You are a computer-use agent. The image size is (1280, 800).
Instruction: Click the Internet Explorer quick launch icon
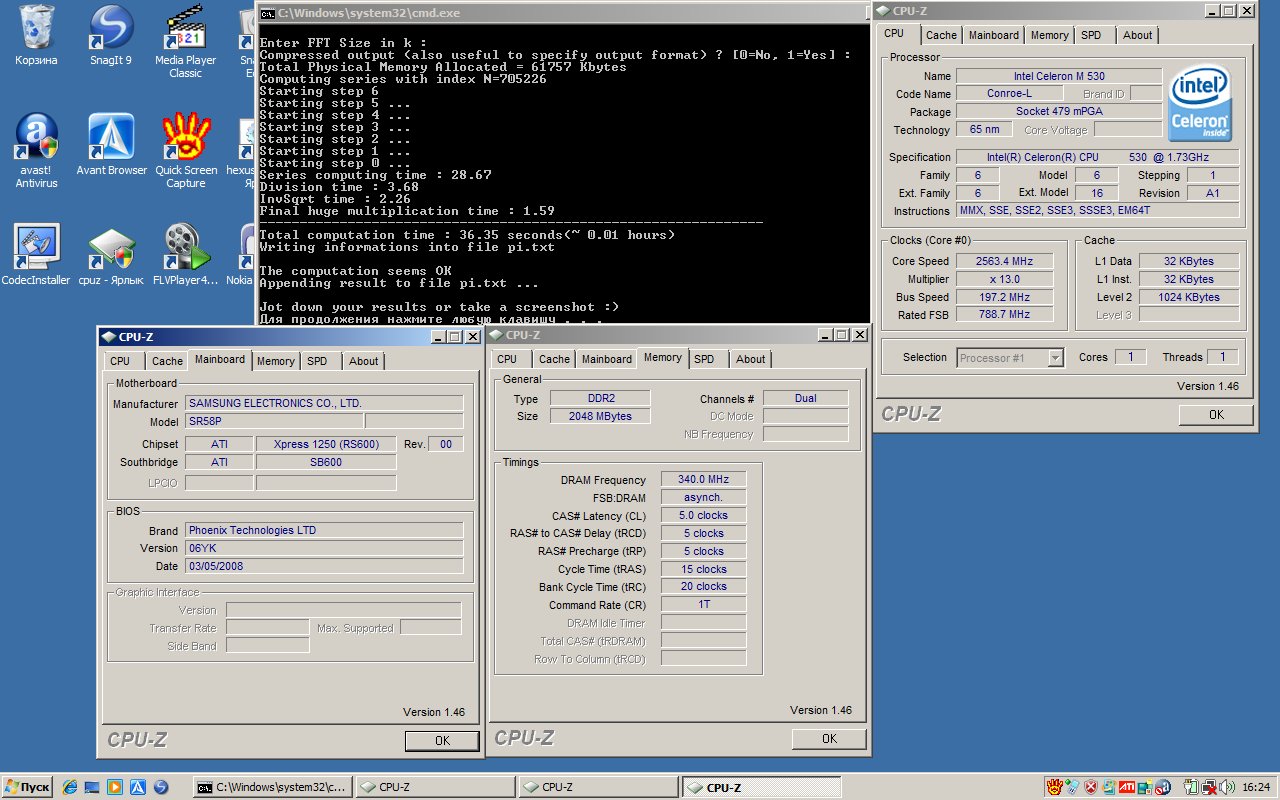[x=70, y=787]
